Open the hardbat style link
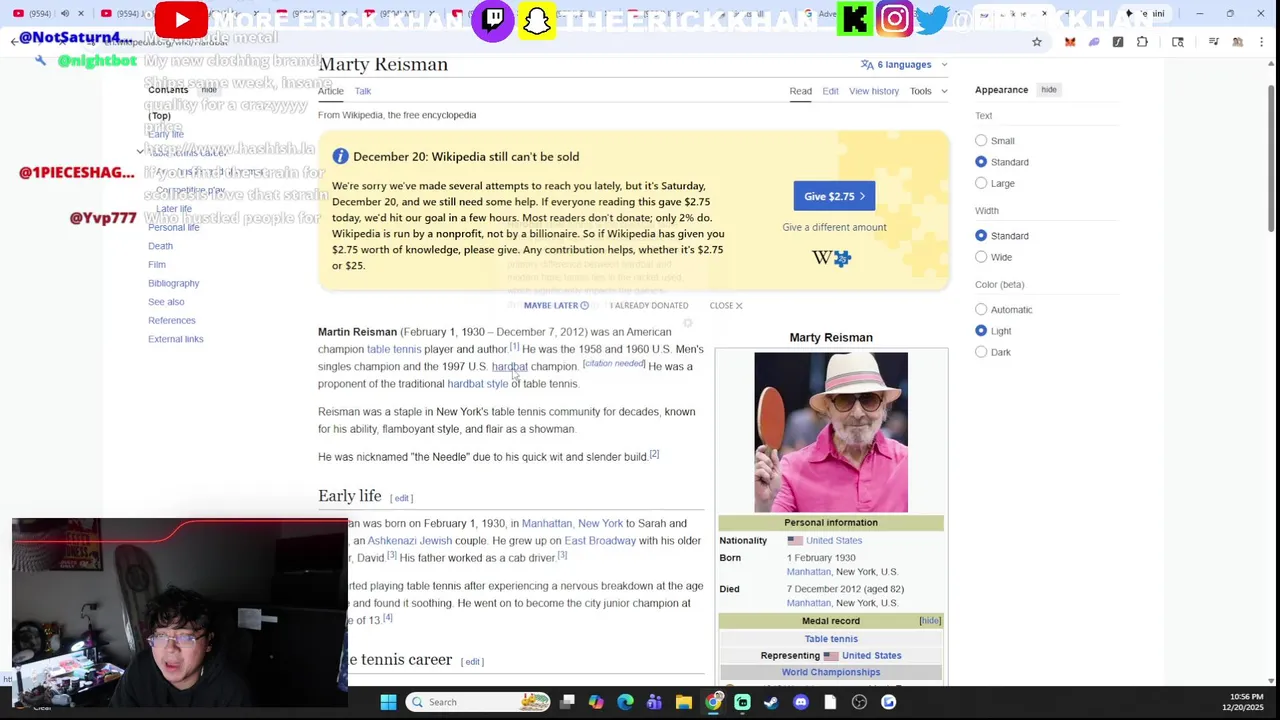Screen dimensions: 1280x720 478,384
